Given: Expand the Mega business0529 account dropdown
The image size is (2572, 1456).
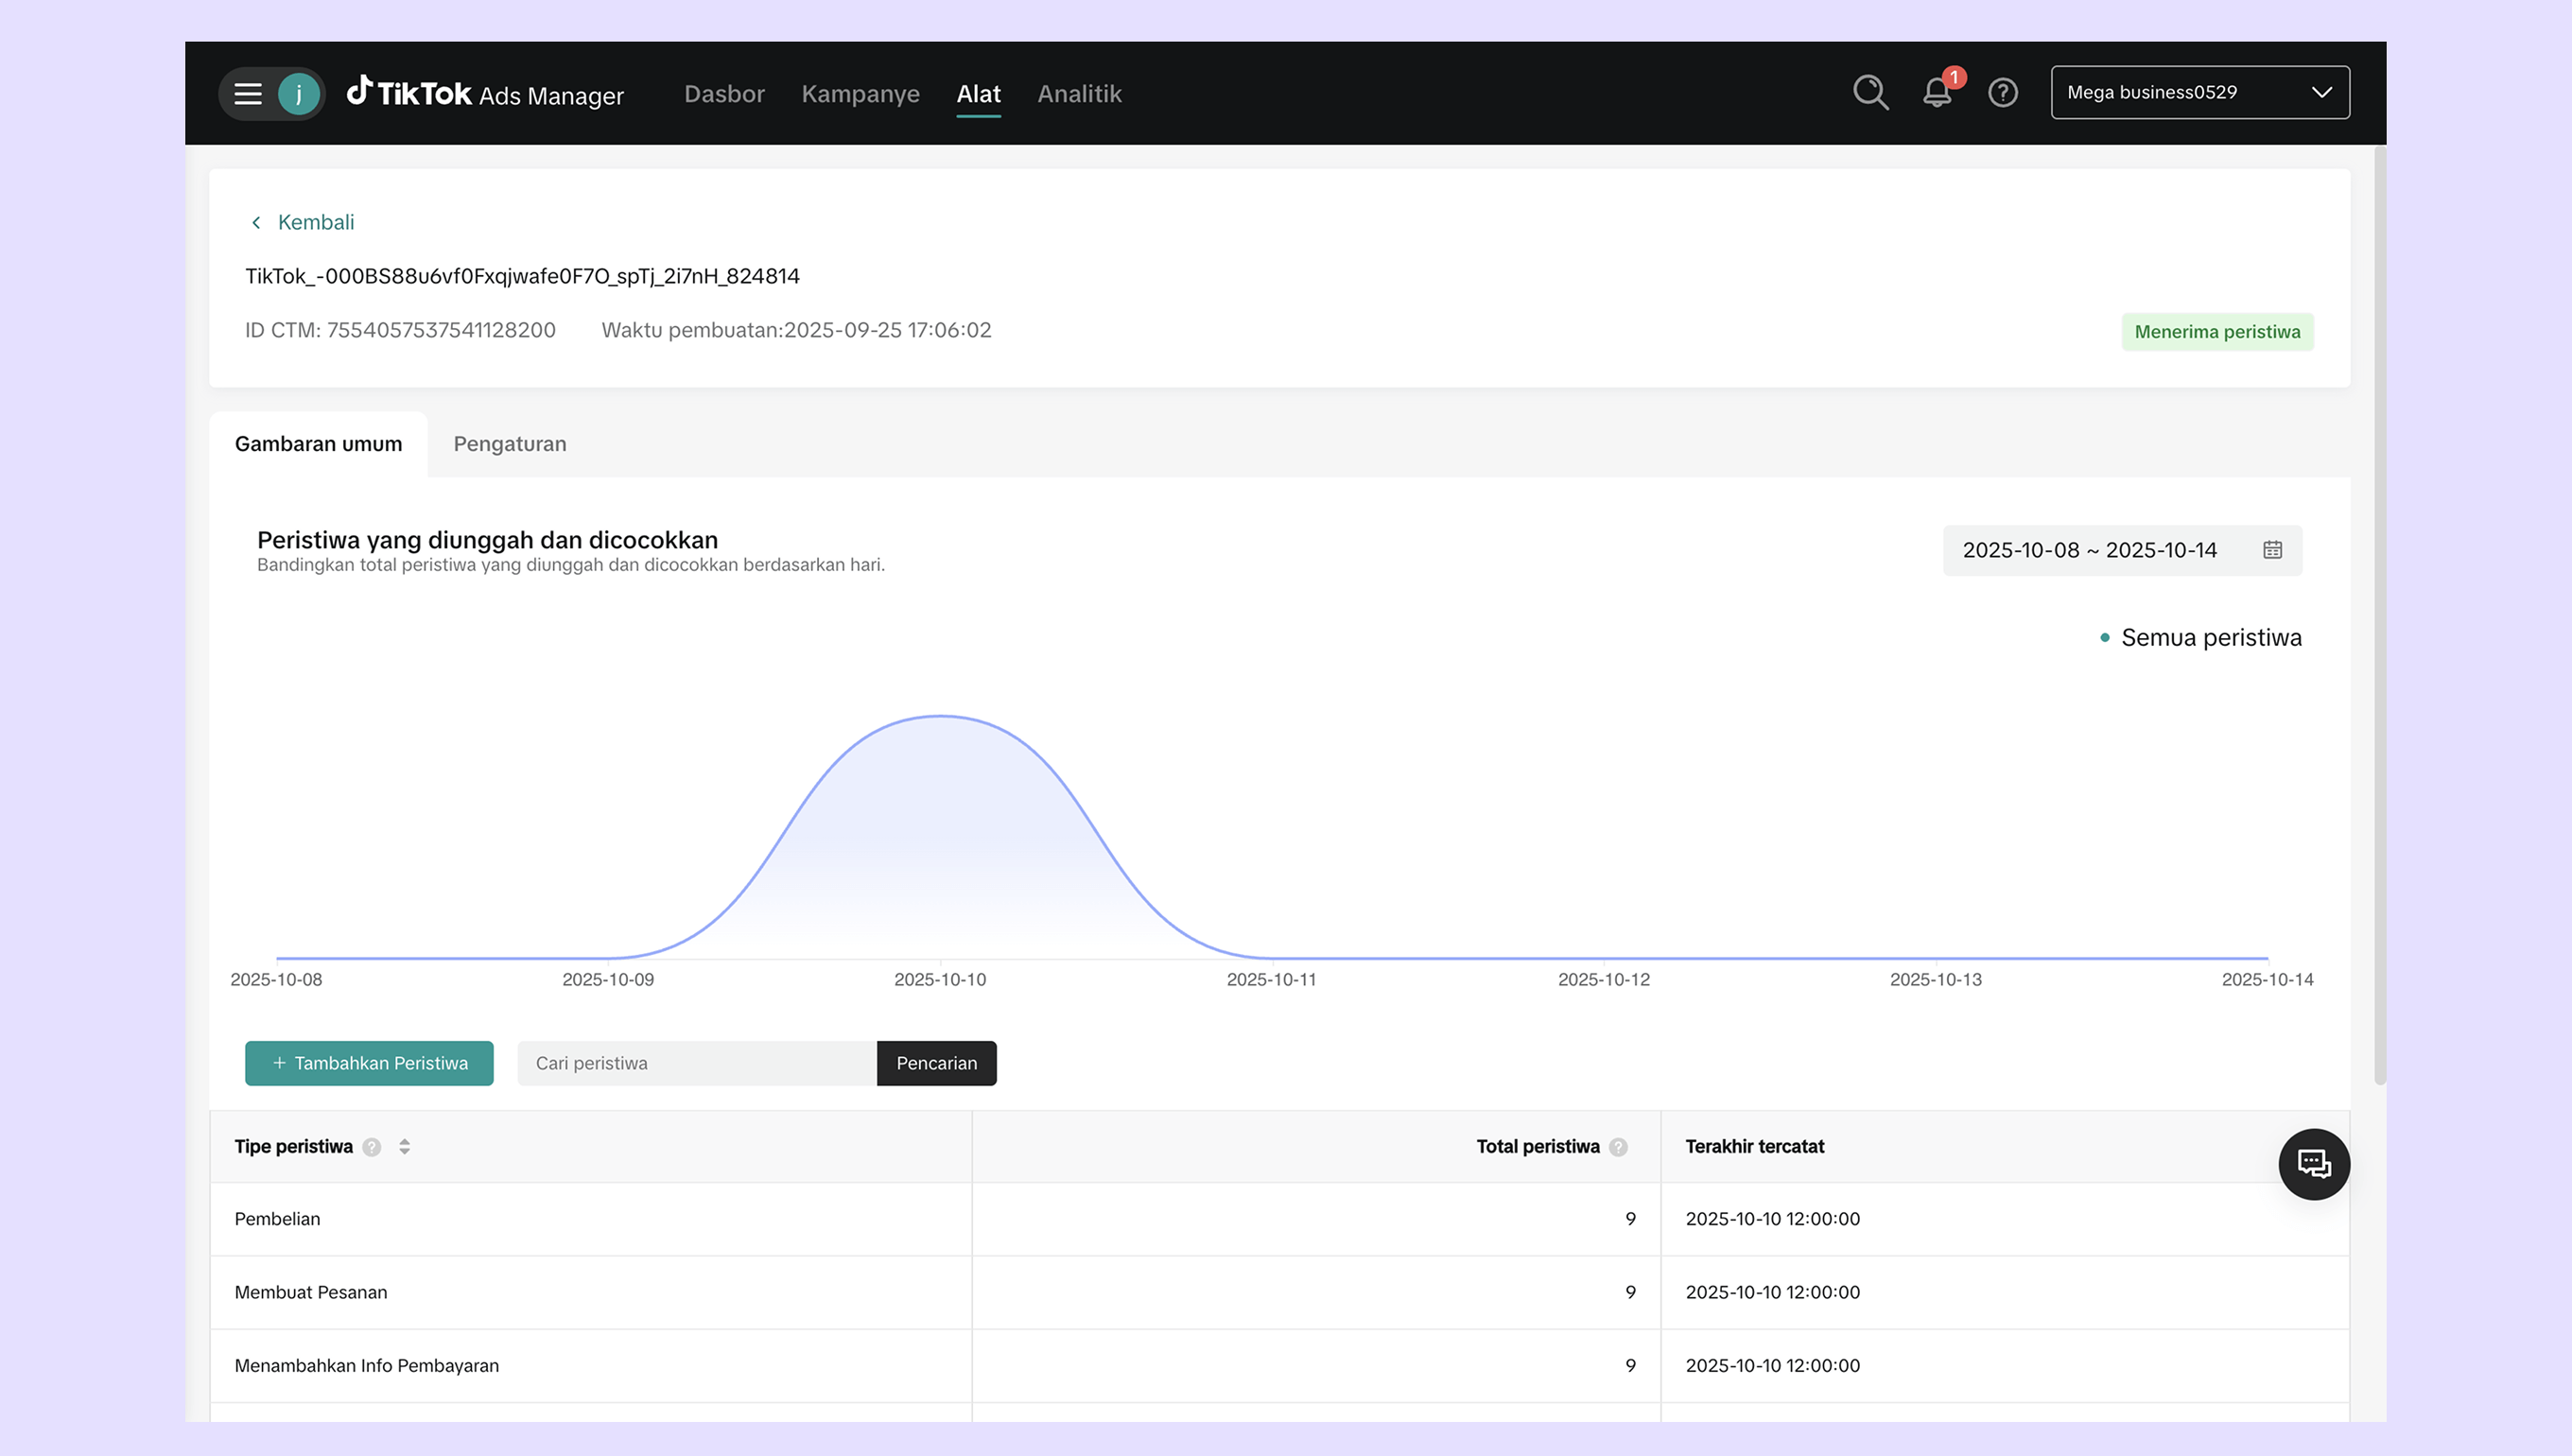Looking at the screenshot, I should click(x=2199, y=93).
